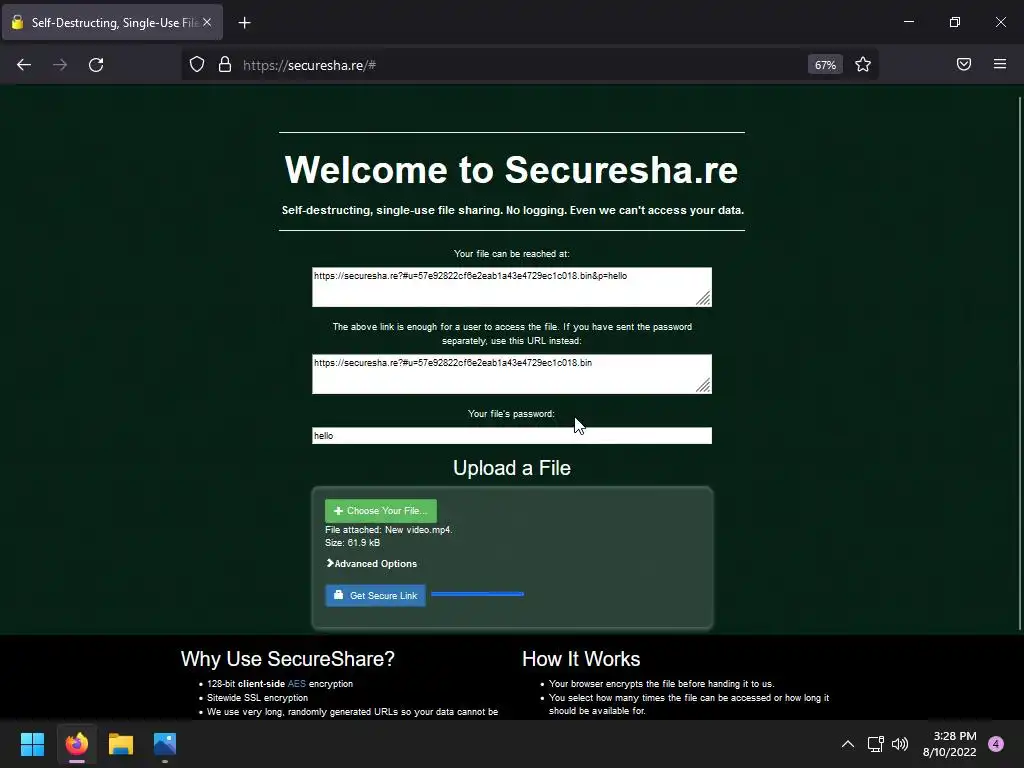Viewport: 1024px width, 768px height.
Task: Click 'Your file can be reached at:' label
Action: click(x=511, y=253)
